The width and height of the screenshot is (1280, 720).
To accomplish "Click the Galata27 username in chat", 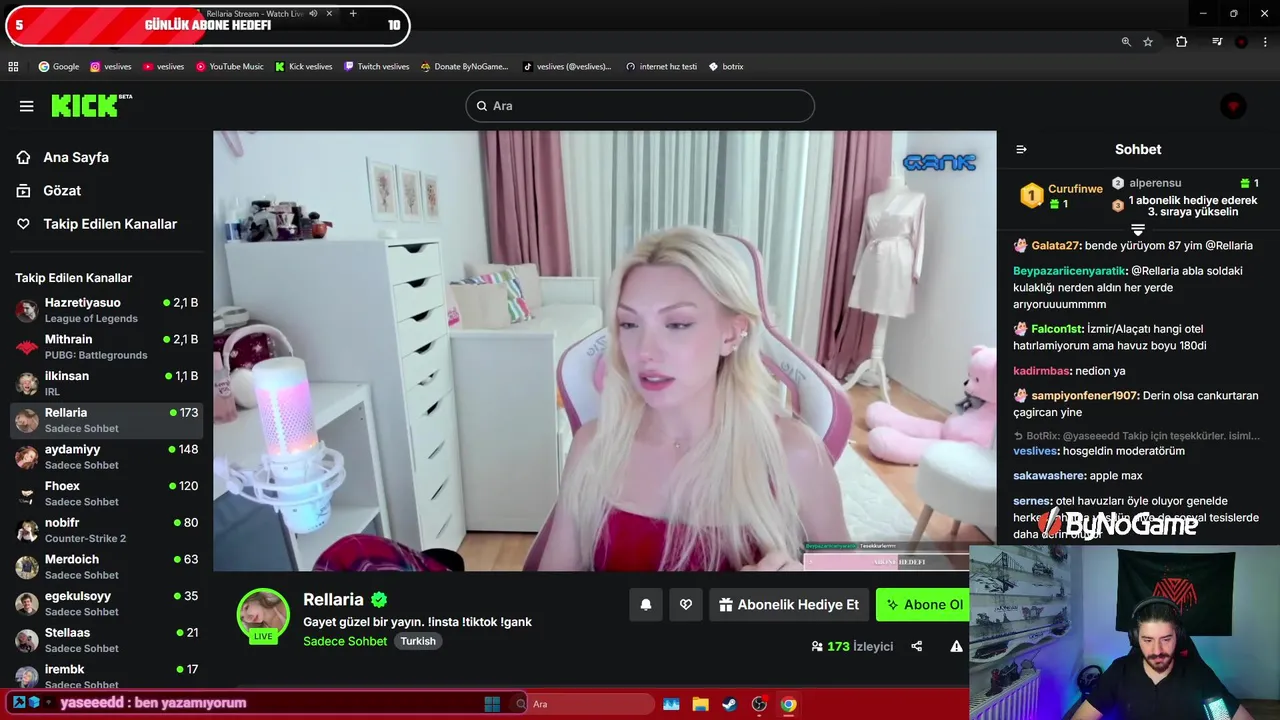I will pyautogui.click(x=1055, y=246).
